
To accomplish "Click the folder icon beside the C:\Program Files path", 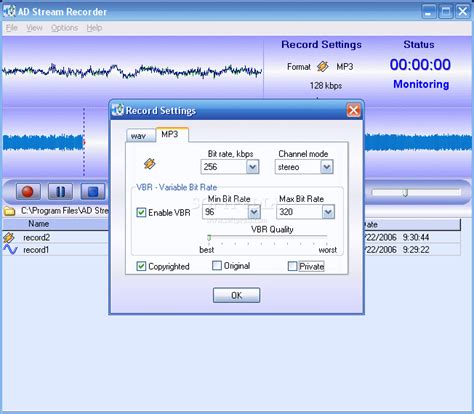I will coord(9,211).
